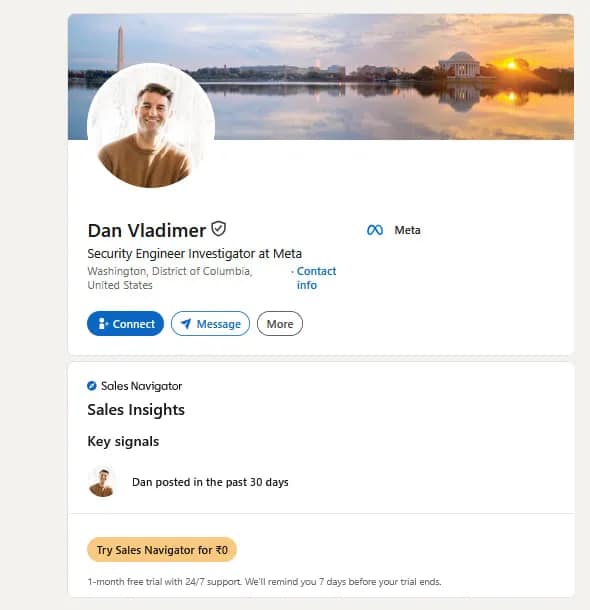
Task: Click the person-plus icon inside Connect button
Action: click(102, 324)
